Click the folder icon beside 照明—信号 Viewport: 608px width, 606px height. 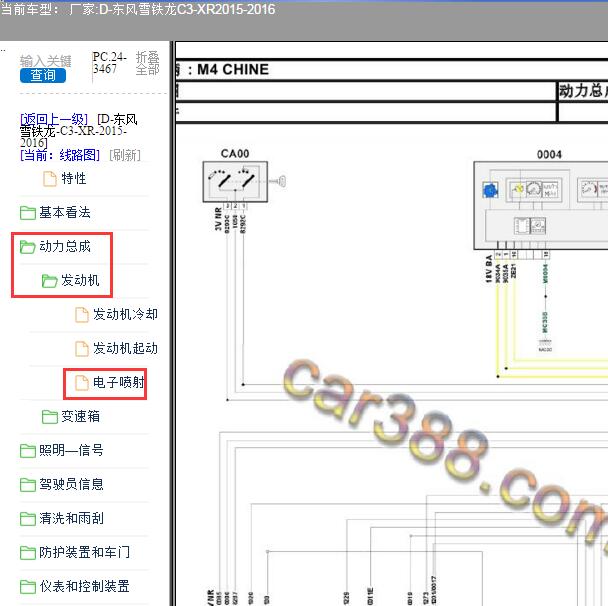28,451
